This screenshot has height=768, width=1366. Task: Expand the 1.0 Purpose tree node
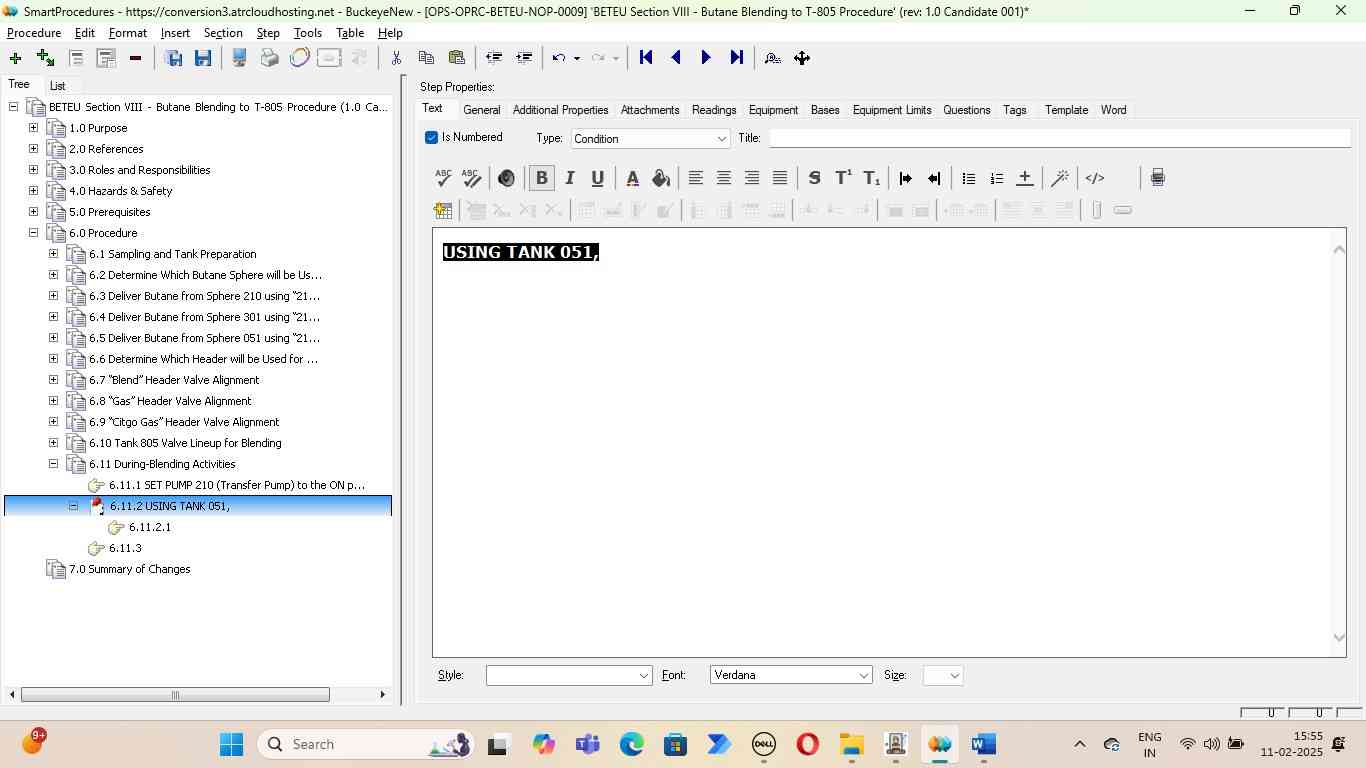click(33, 128)
